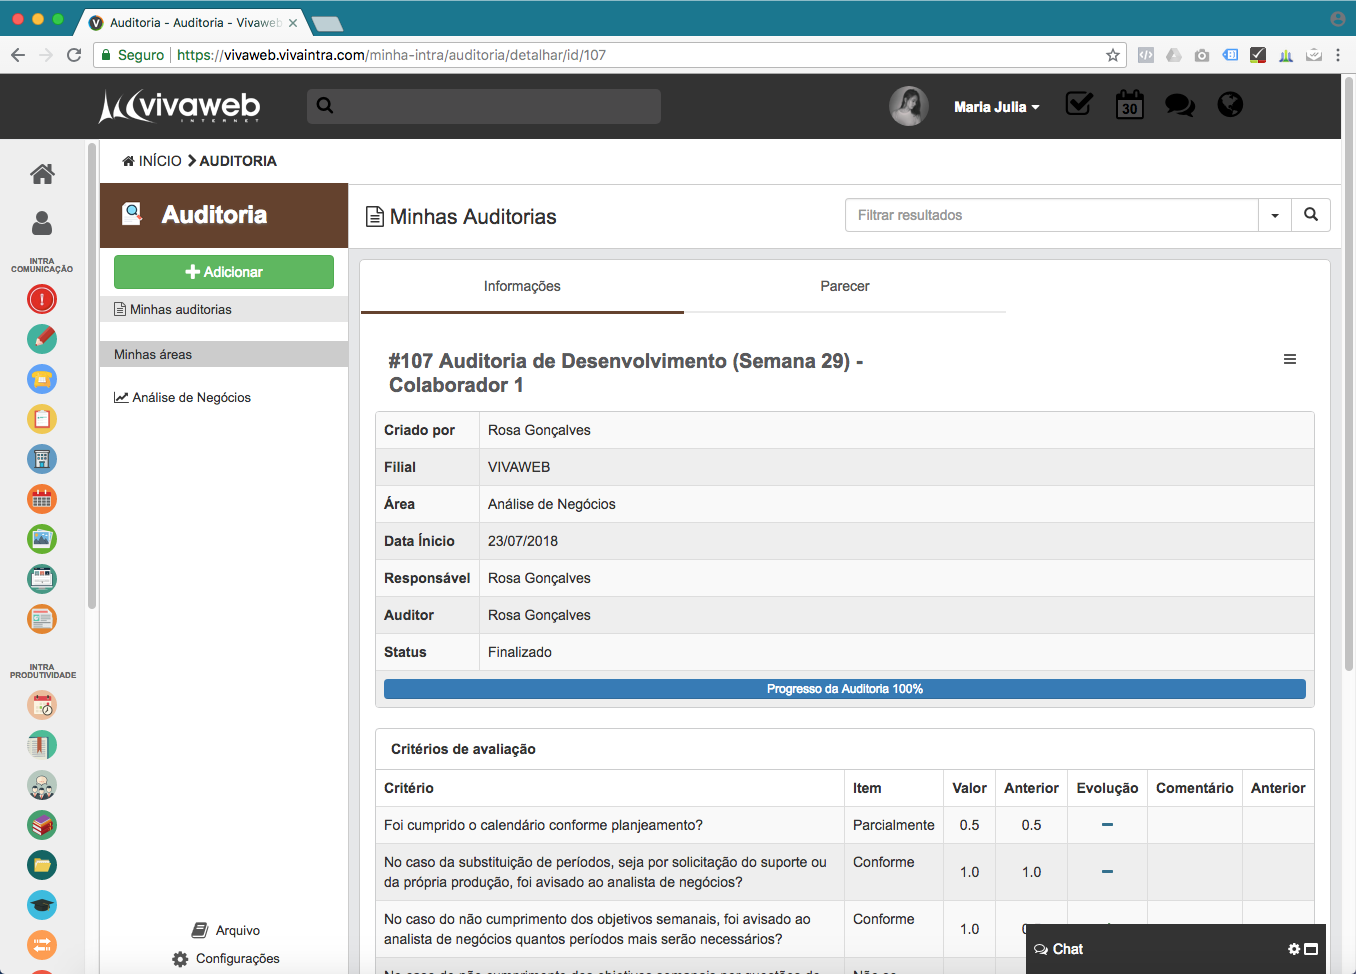Screen dimensions: 1356x974
Task: Open the calendar icon in header
Action: coord(1129,104)
